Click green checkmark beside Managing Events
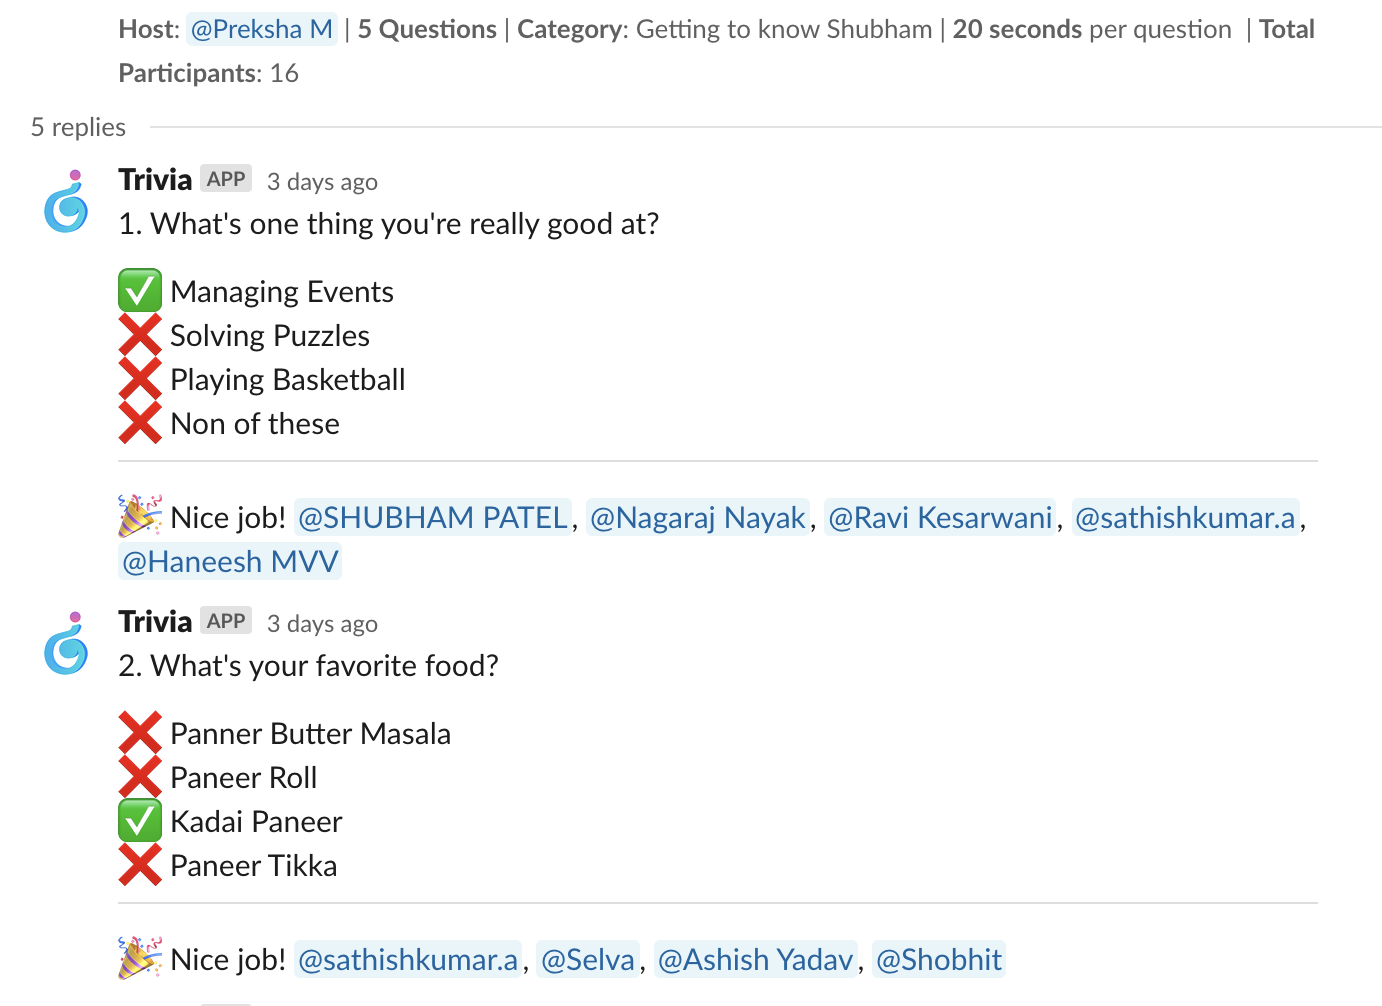 tap(140, 291)
